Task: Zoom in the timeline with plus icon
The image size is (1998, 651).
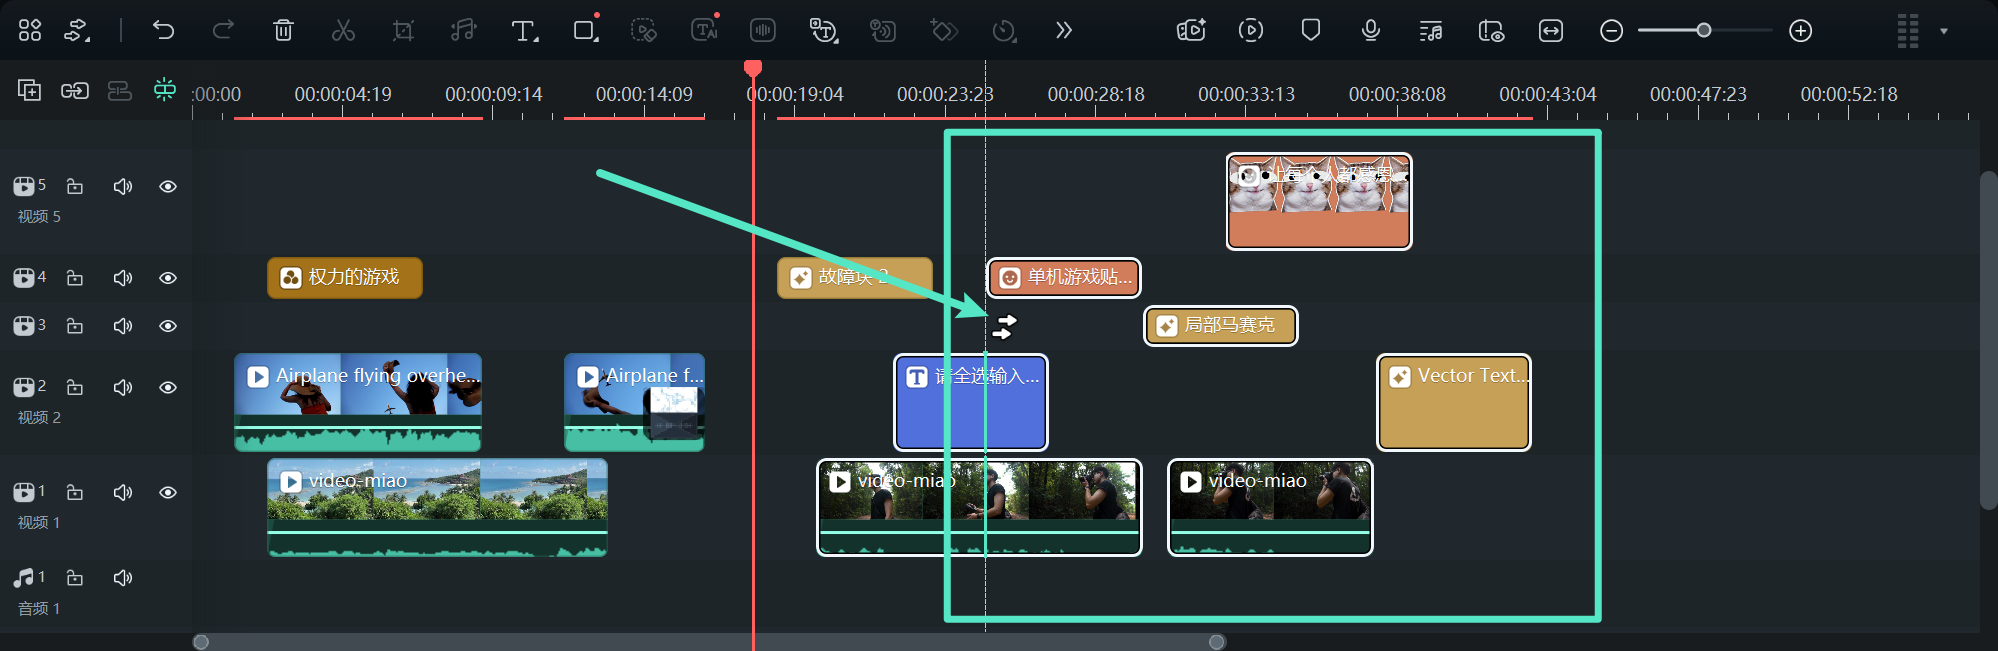Action: (1800, 31)
